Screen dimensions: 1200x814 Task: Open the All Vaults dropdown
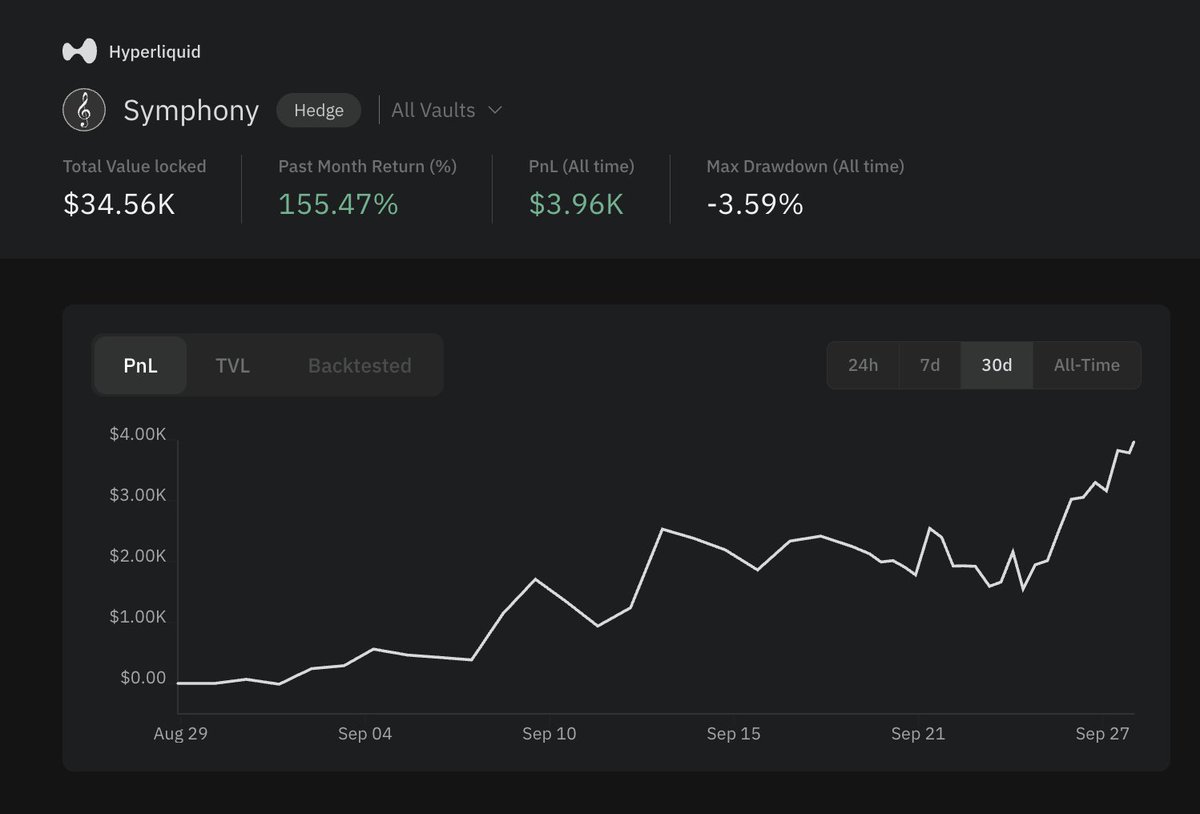pyautogui.click(x=446, y=110)
